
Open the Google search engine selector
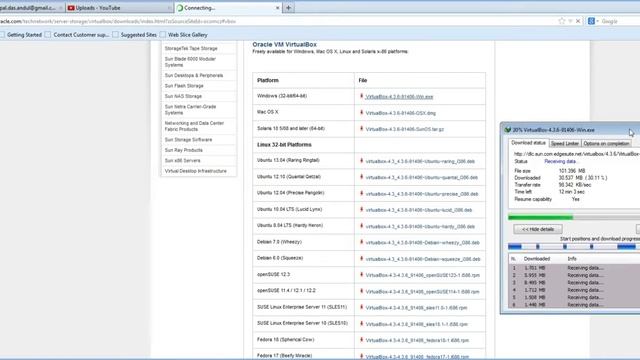pos(593,21)
